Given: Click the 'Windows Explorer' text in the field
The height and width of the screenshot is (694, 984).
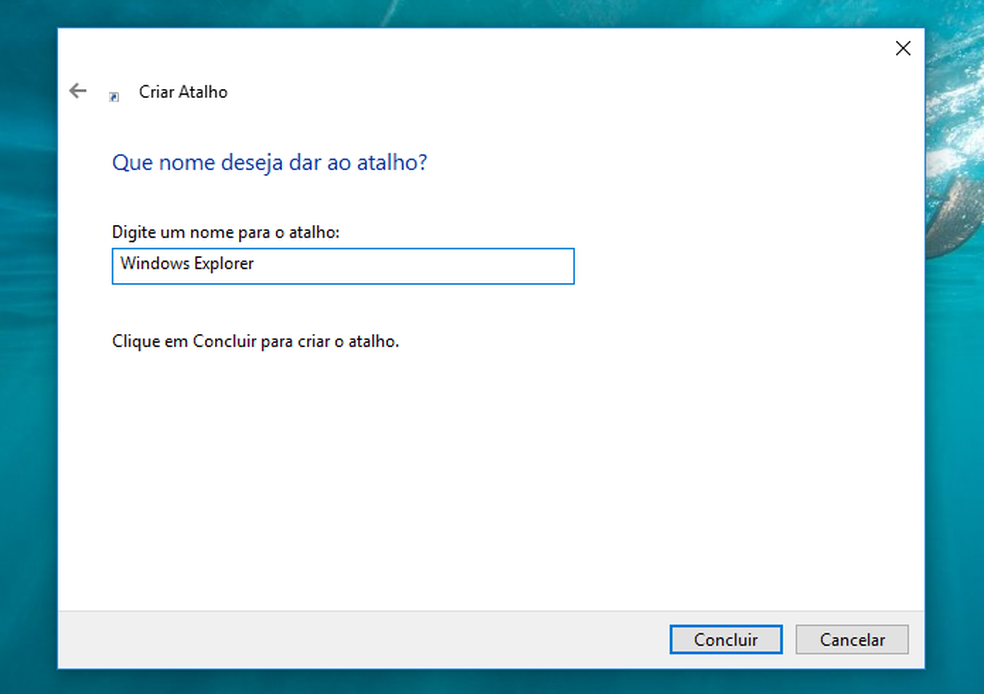Looking at the screenshot, I should tap(187, 265).
